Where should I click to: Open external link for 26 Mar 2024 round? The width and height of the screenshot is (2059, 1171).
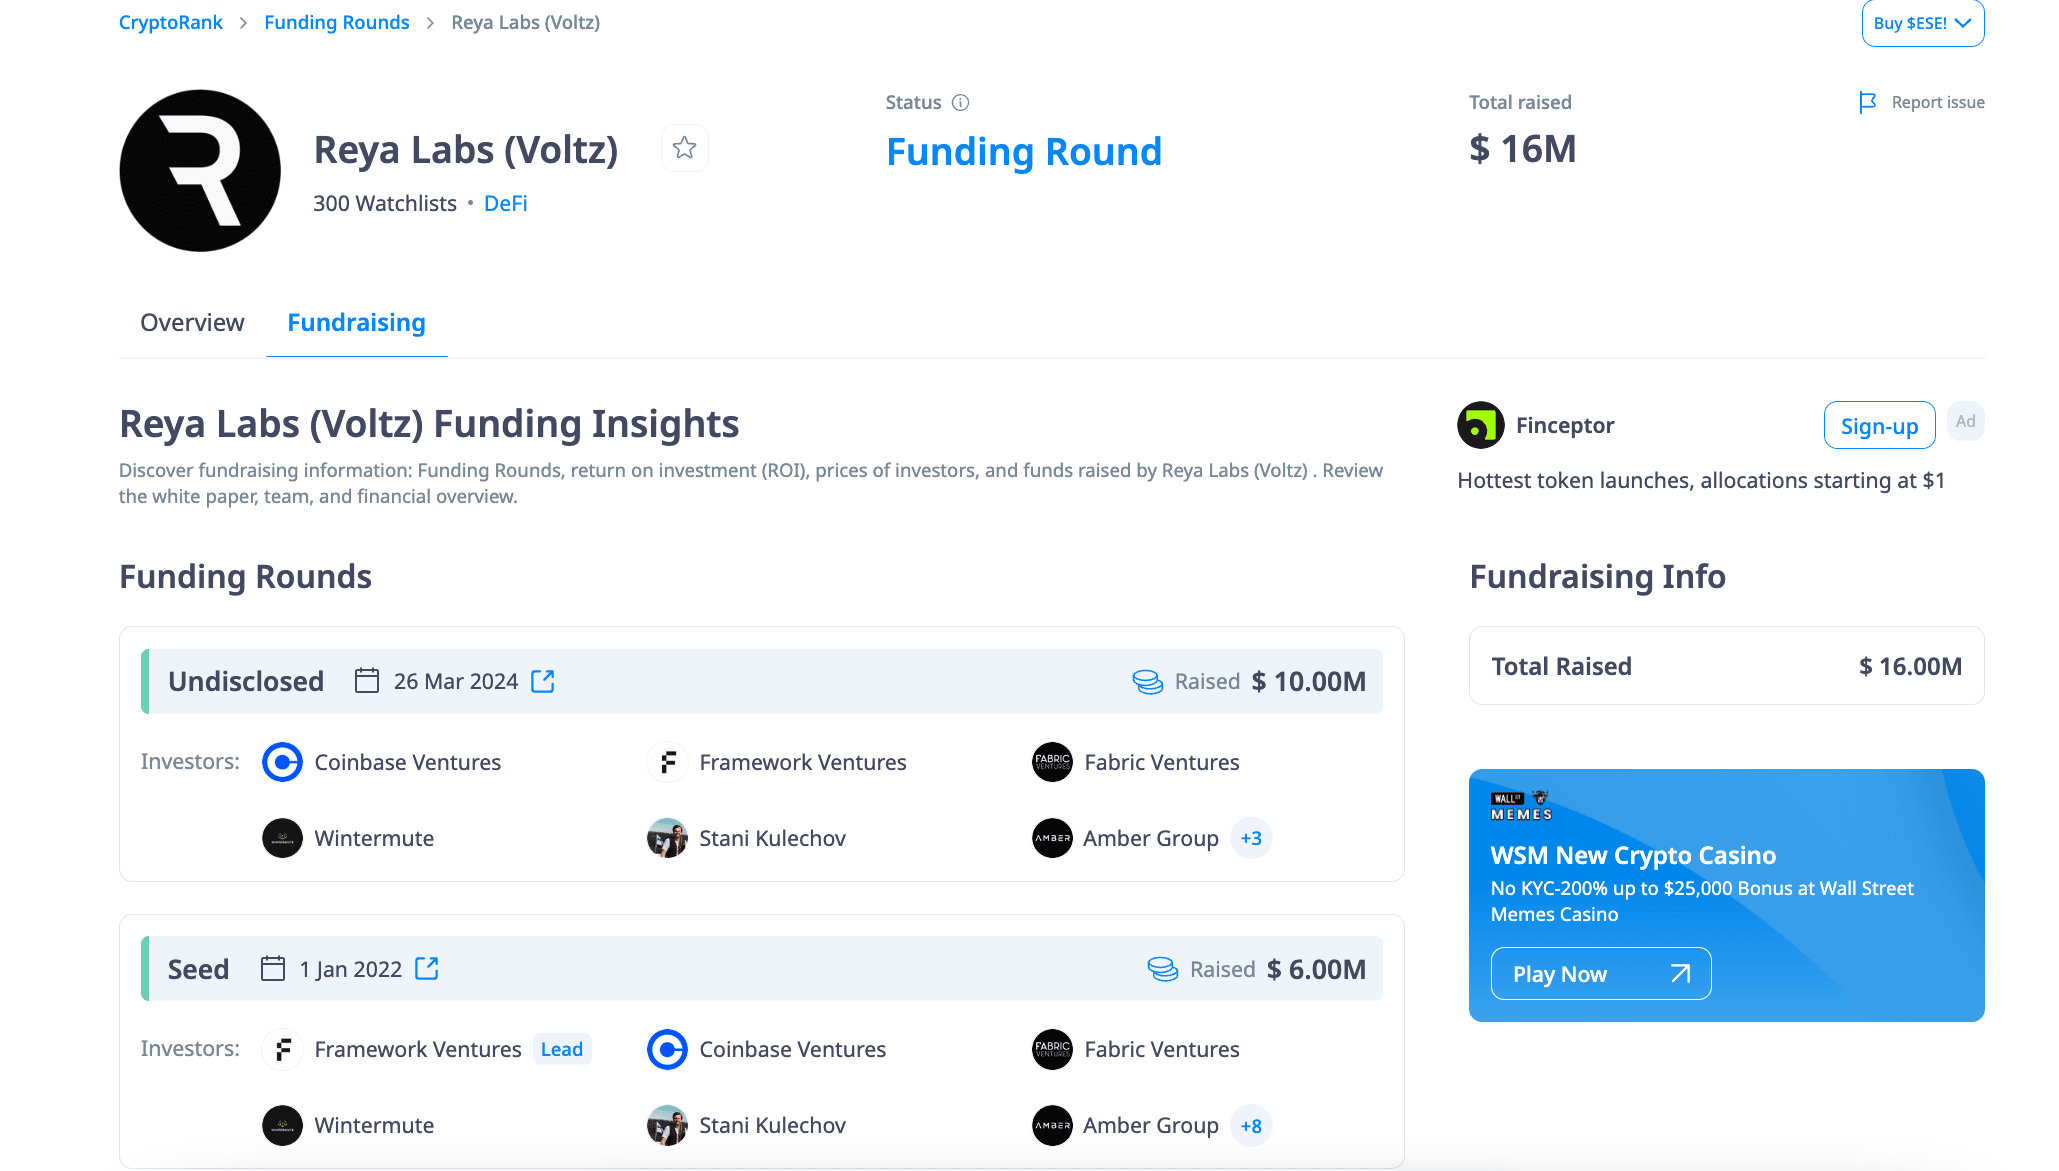(543, 681)
